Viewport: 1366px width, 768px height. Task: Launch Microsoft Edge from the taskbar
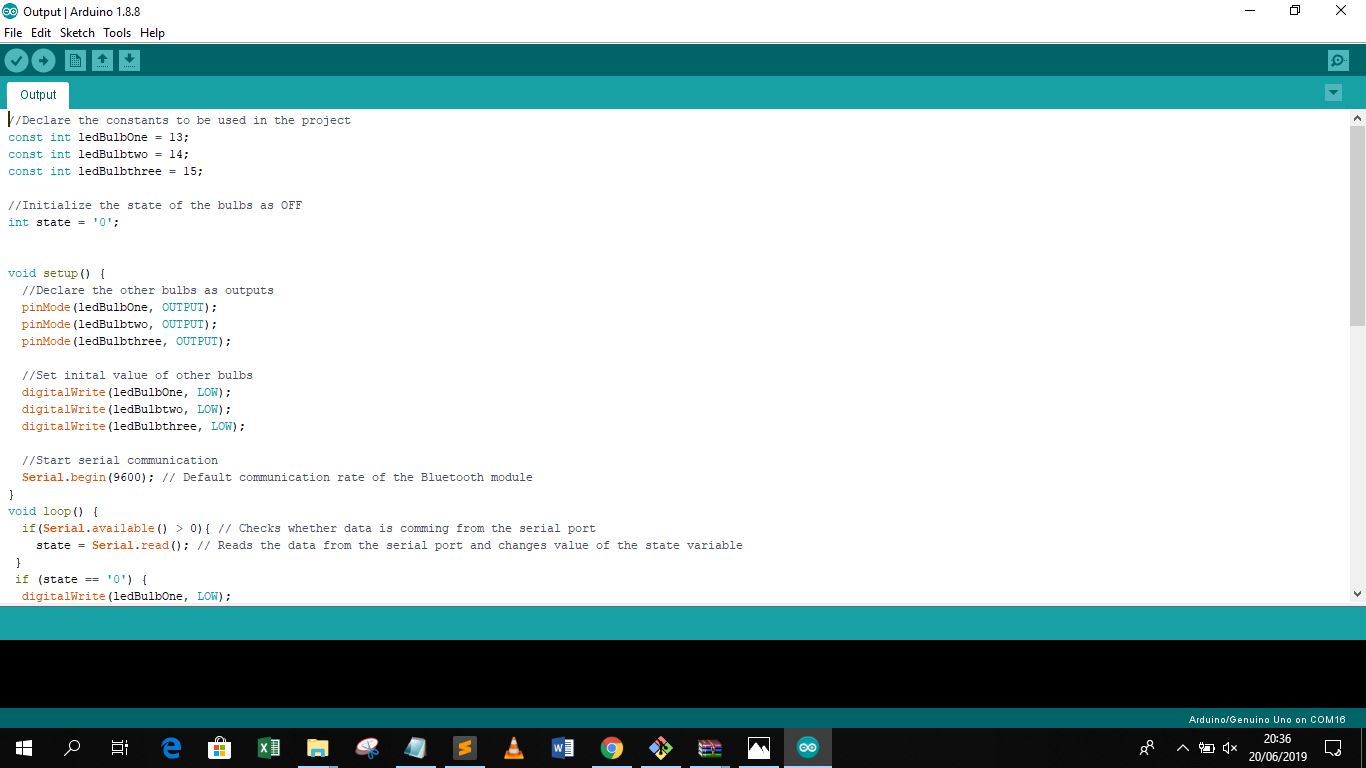171,748
